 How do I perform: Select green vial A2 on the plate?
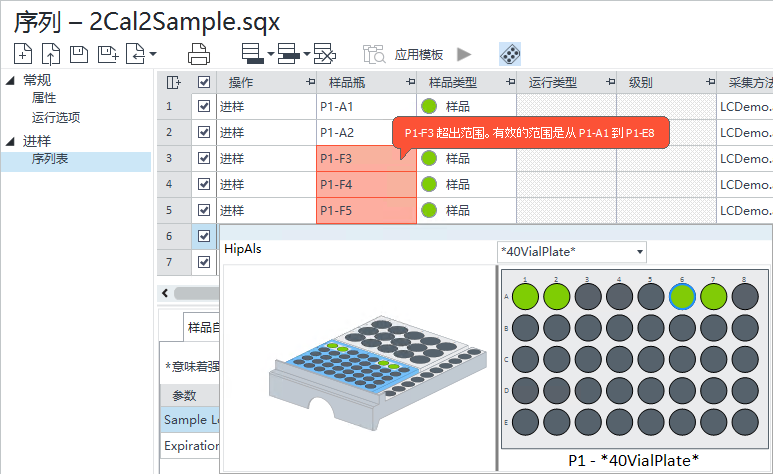tap(557, 297)
